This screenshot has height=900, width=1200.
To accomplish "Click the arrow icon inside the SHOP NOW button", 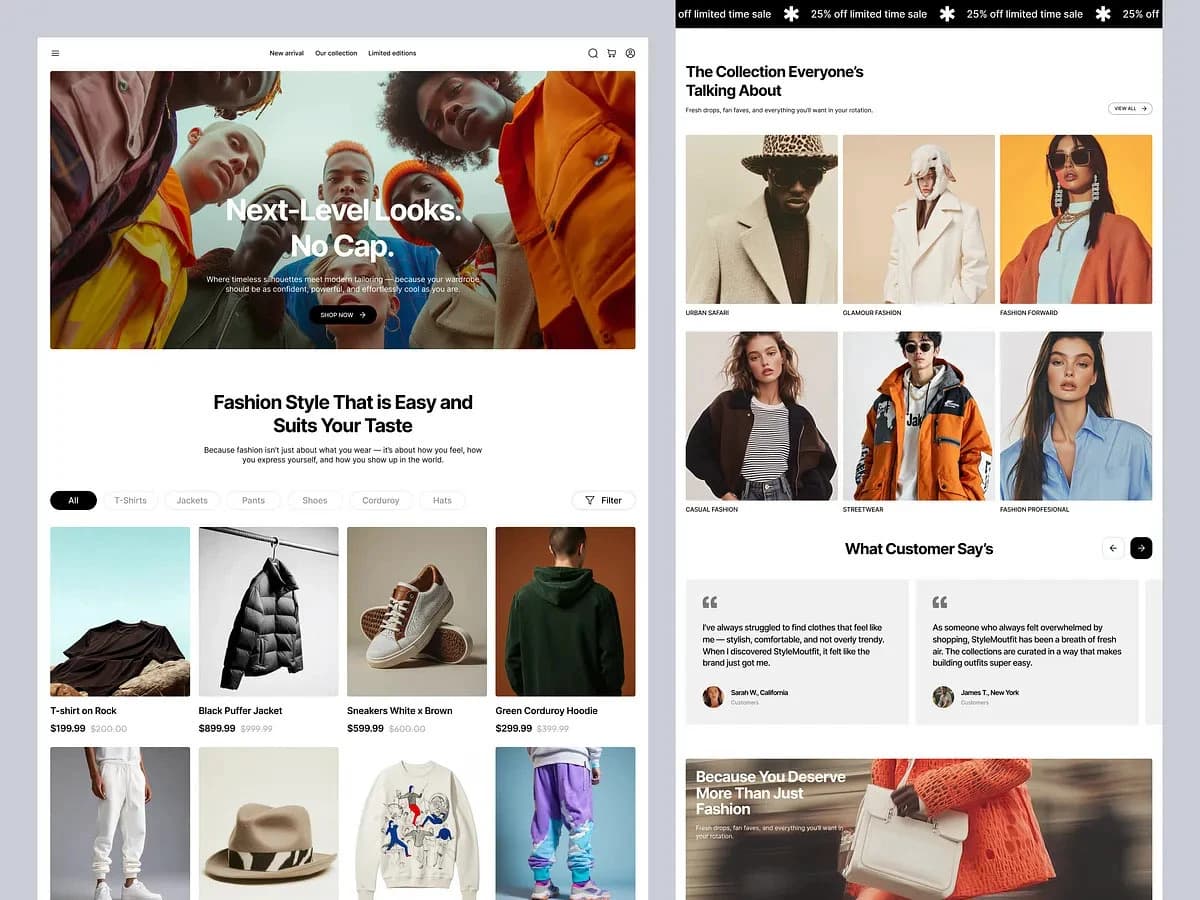I will [362, 314].
